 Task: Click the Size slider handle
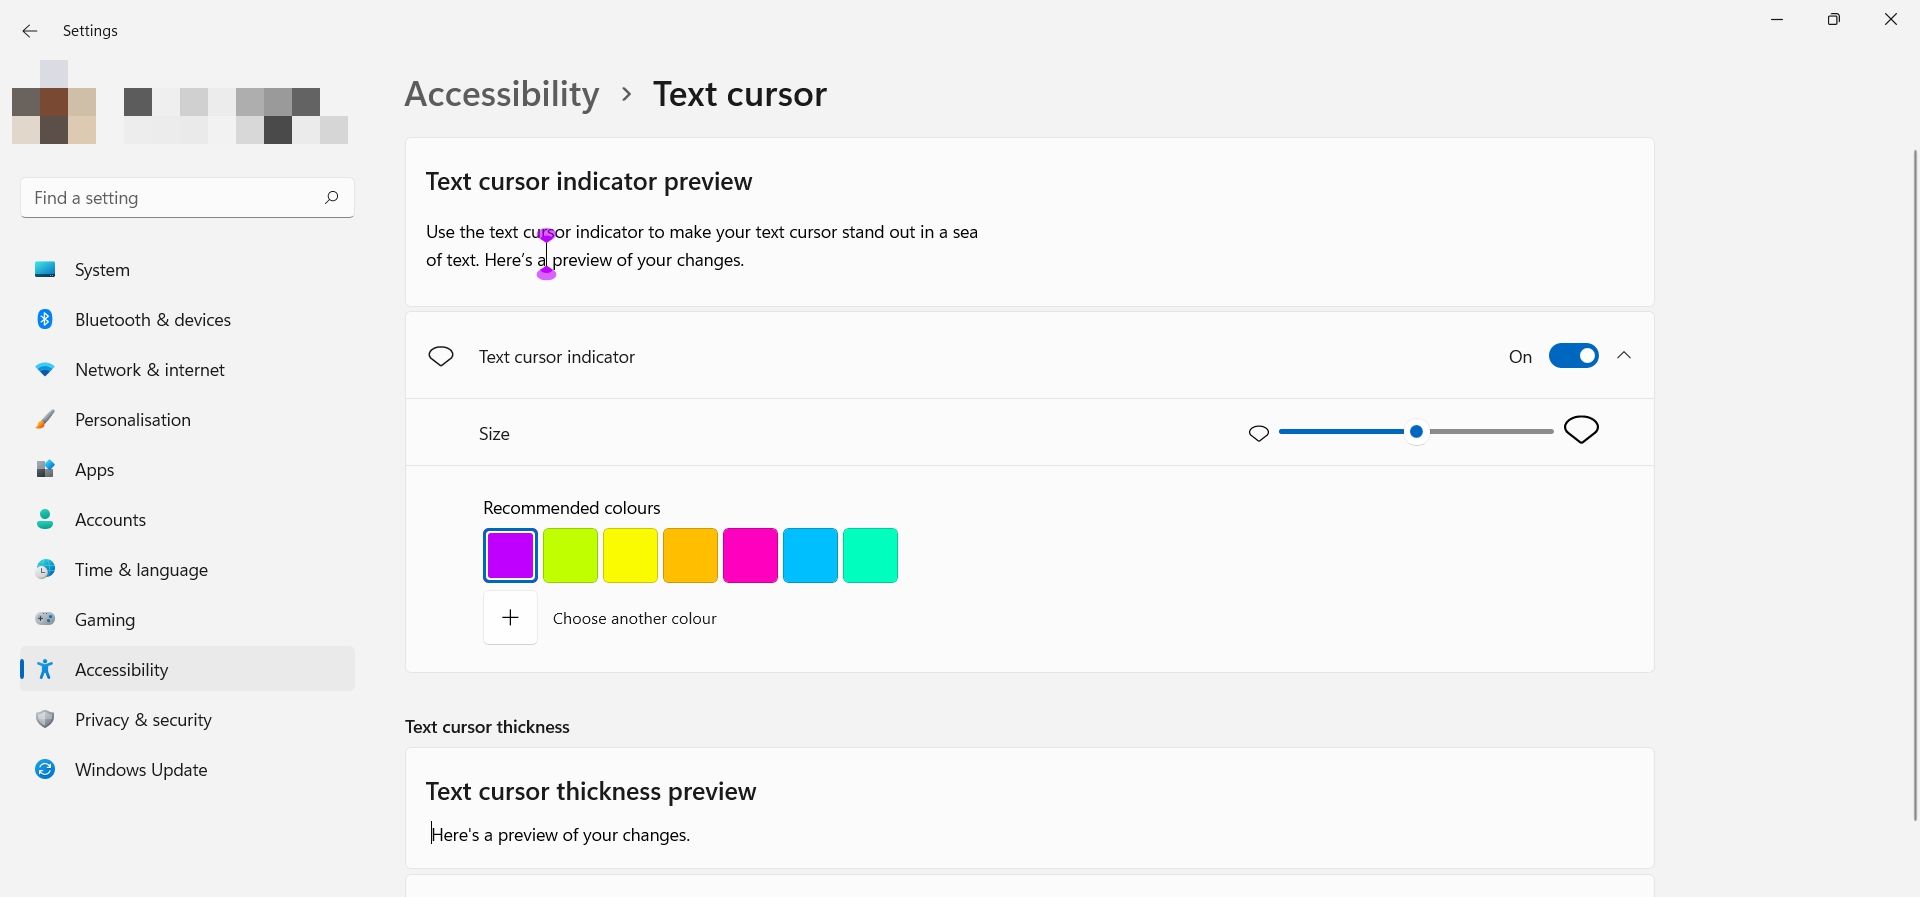coord(1416,432)
